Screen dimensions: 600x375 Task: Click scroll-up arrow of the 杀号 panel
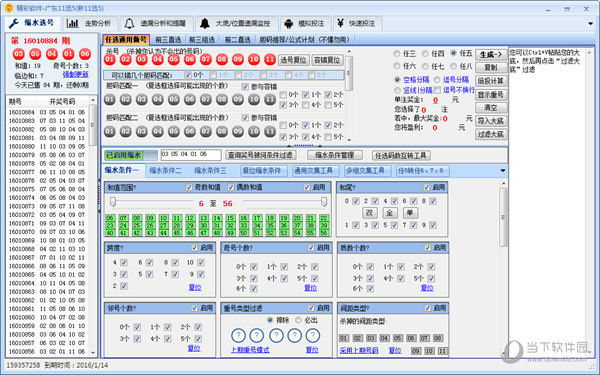coord(349,51)
